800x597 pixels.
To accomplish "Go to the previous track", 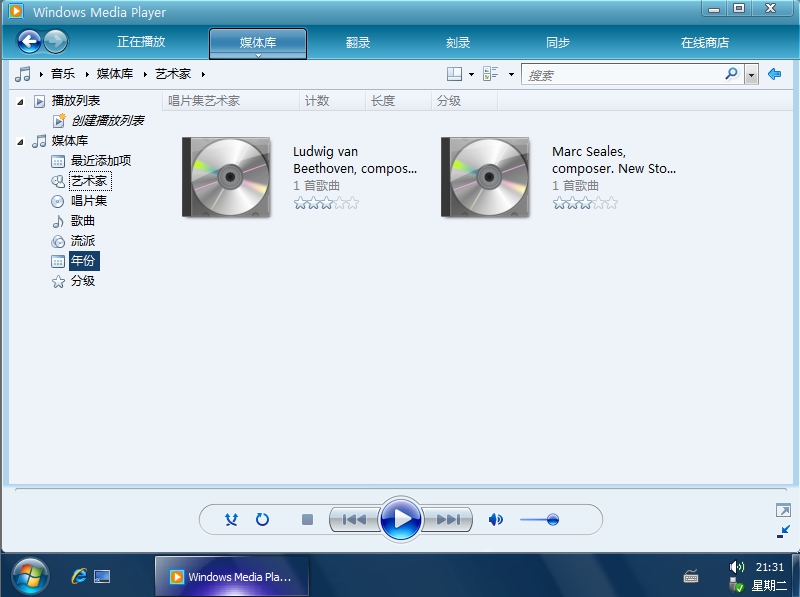I will click(354, 520).
